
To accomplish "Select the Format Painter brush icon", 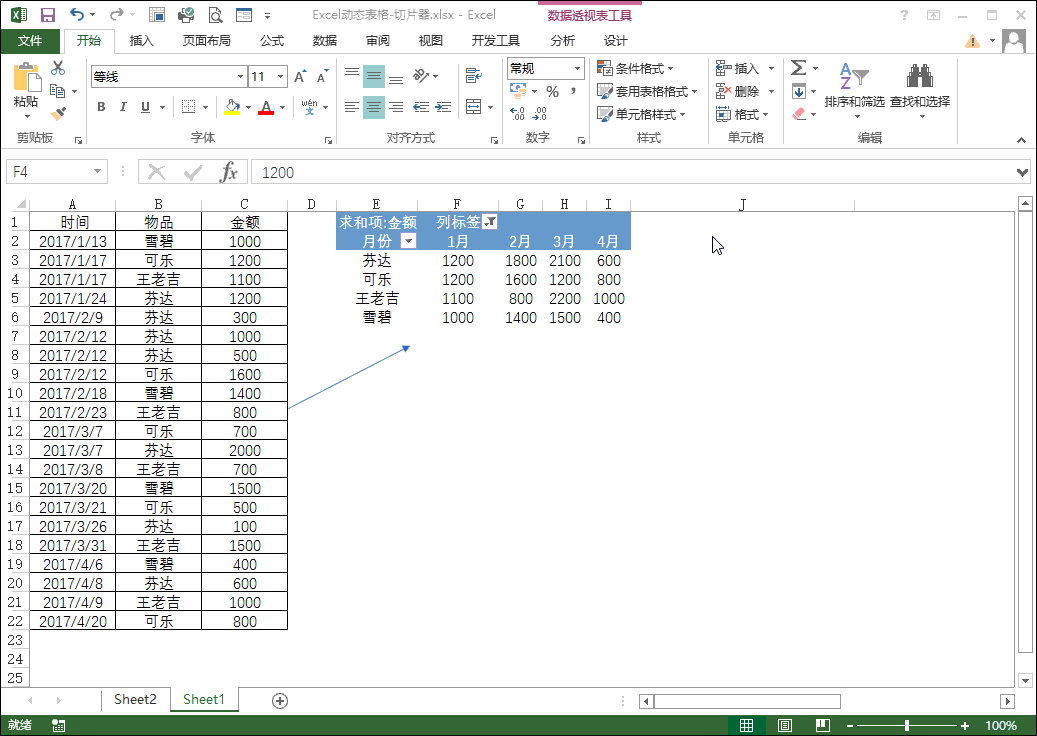I will tap(58, 114).
